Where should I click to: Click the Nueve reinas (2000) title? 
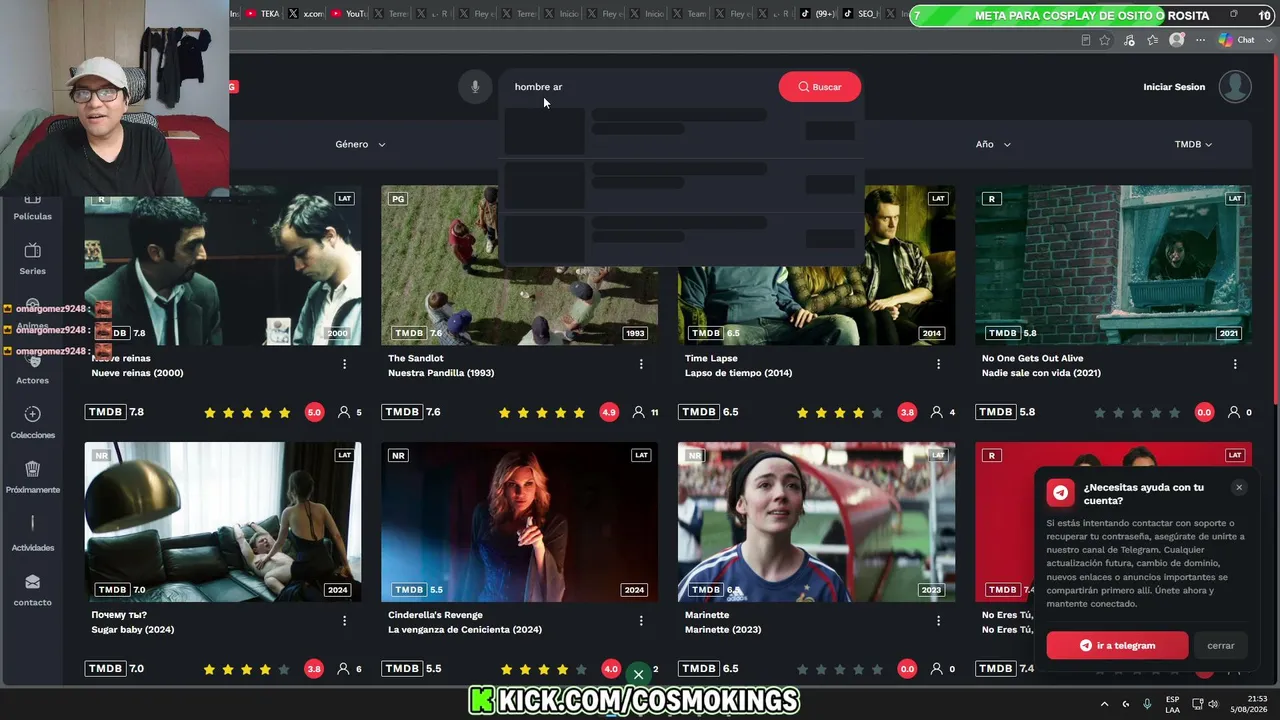click(137, 373)
